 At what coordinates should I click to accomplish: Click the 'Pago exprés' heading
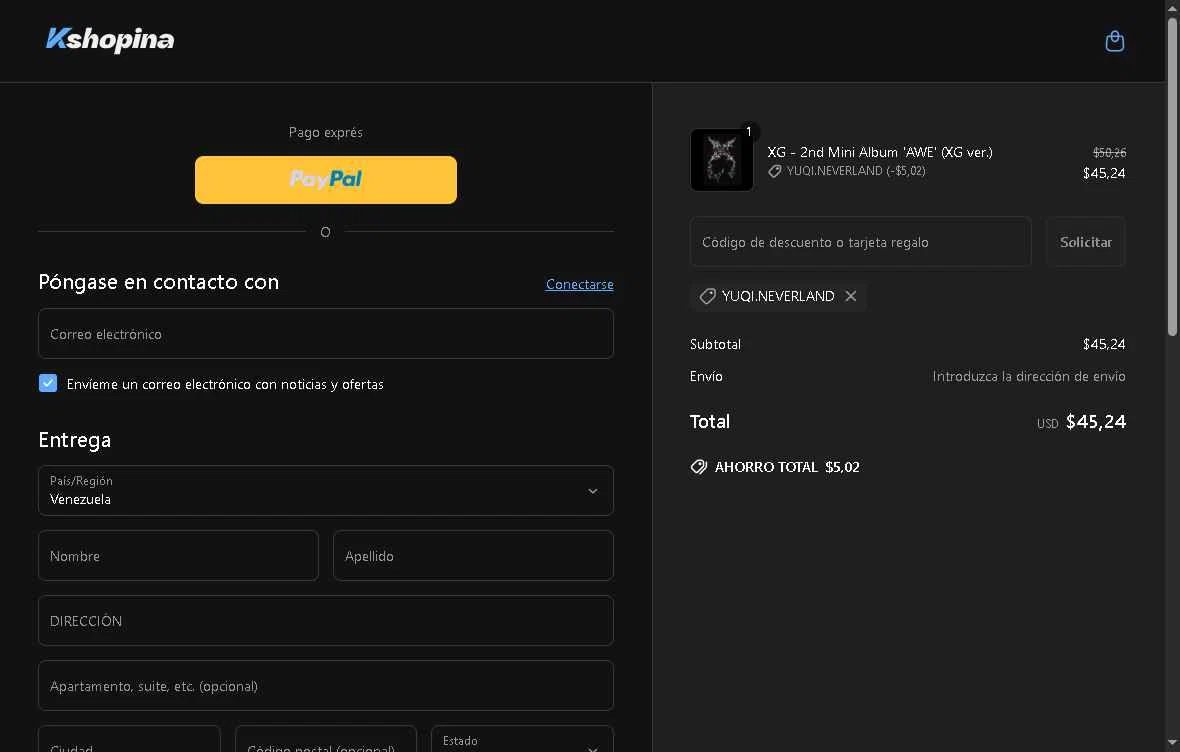point(326,132)
